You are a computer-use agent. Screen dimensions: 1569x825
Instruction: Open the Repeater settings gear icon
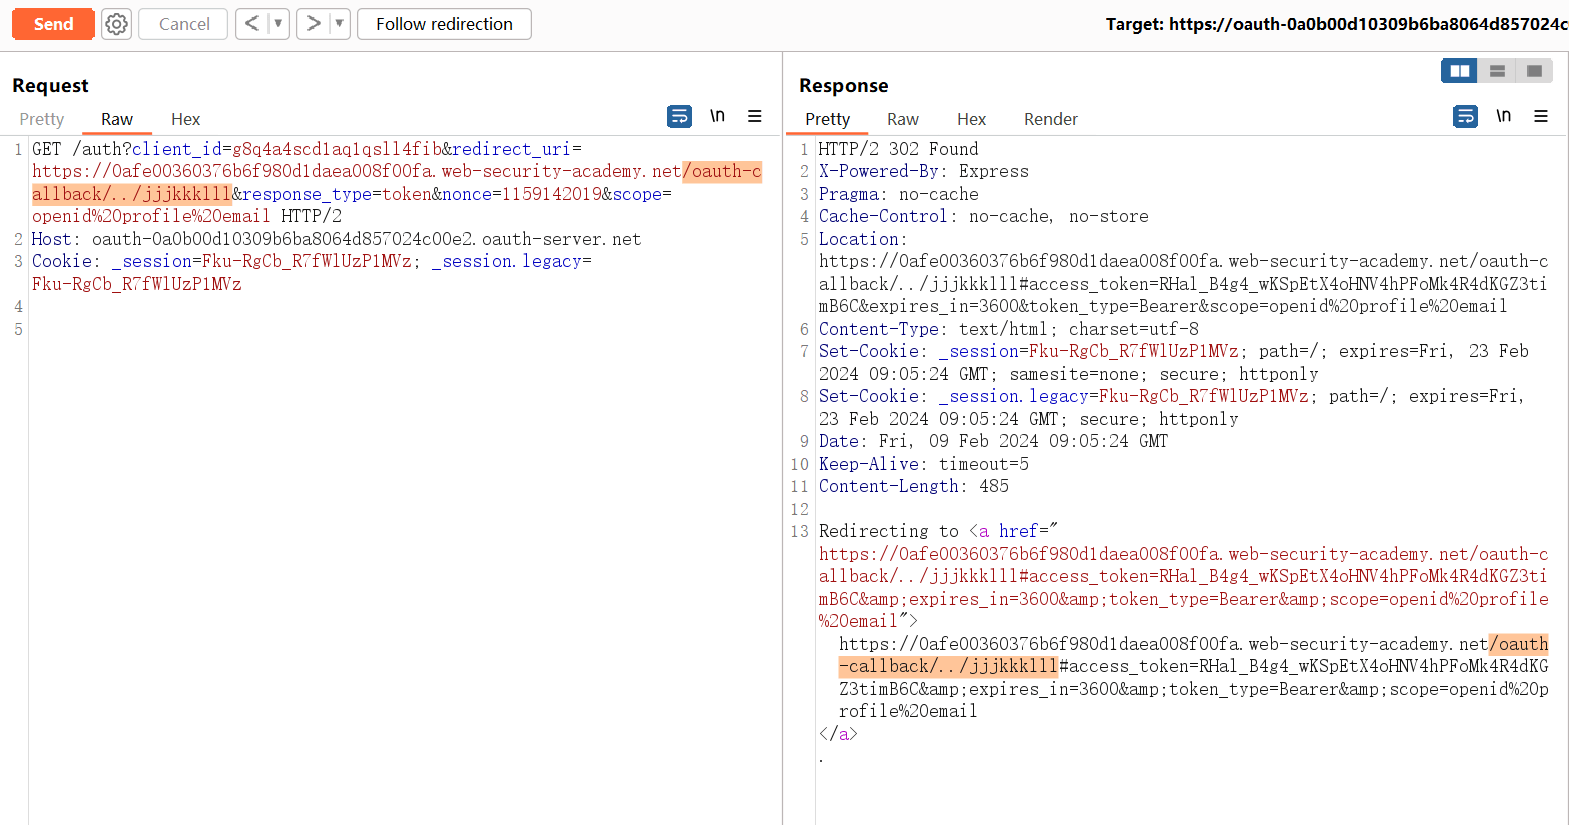tap(117, 24)
